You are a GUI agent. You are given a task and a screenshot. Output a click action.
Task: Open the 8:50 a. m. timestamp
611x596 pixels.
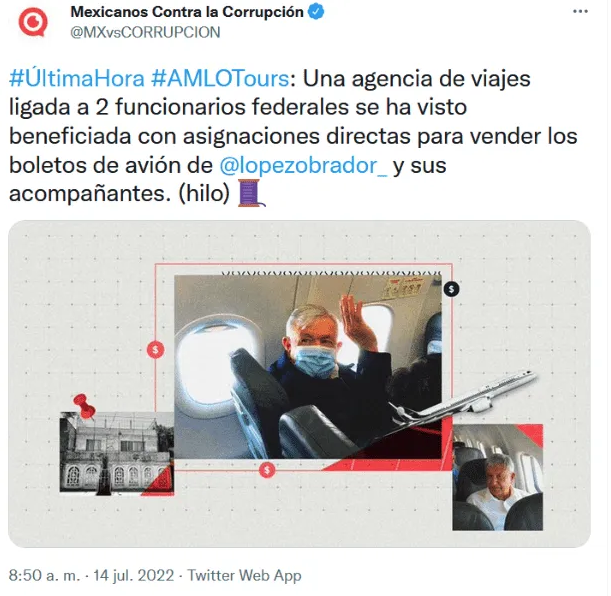coord(44,575)
